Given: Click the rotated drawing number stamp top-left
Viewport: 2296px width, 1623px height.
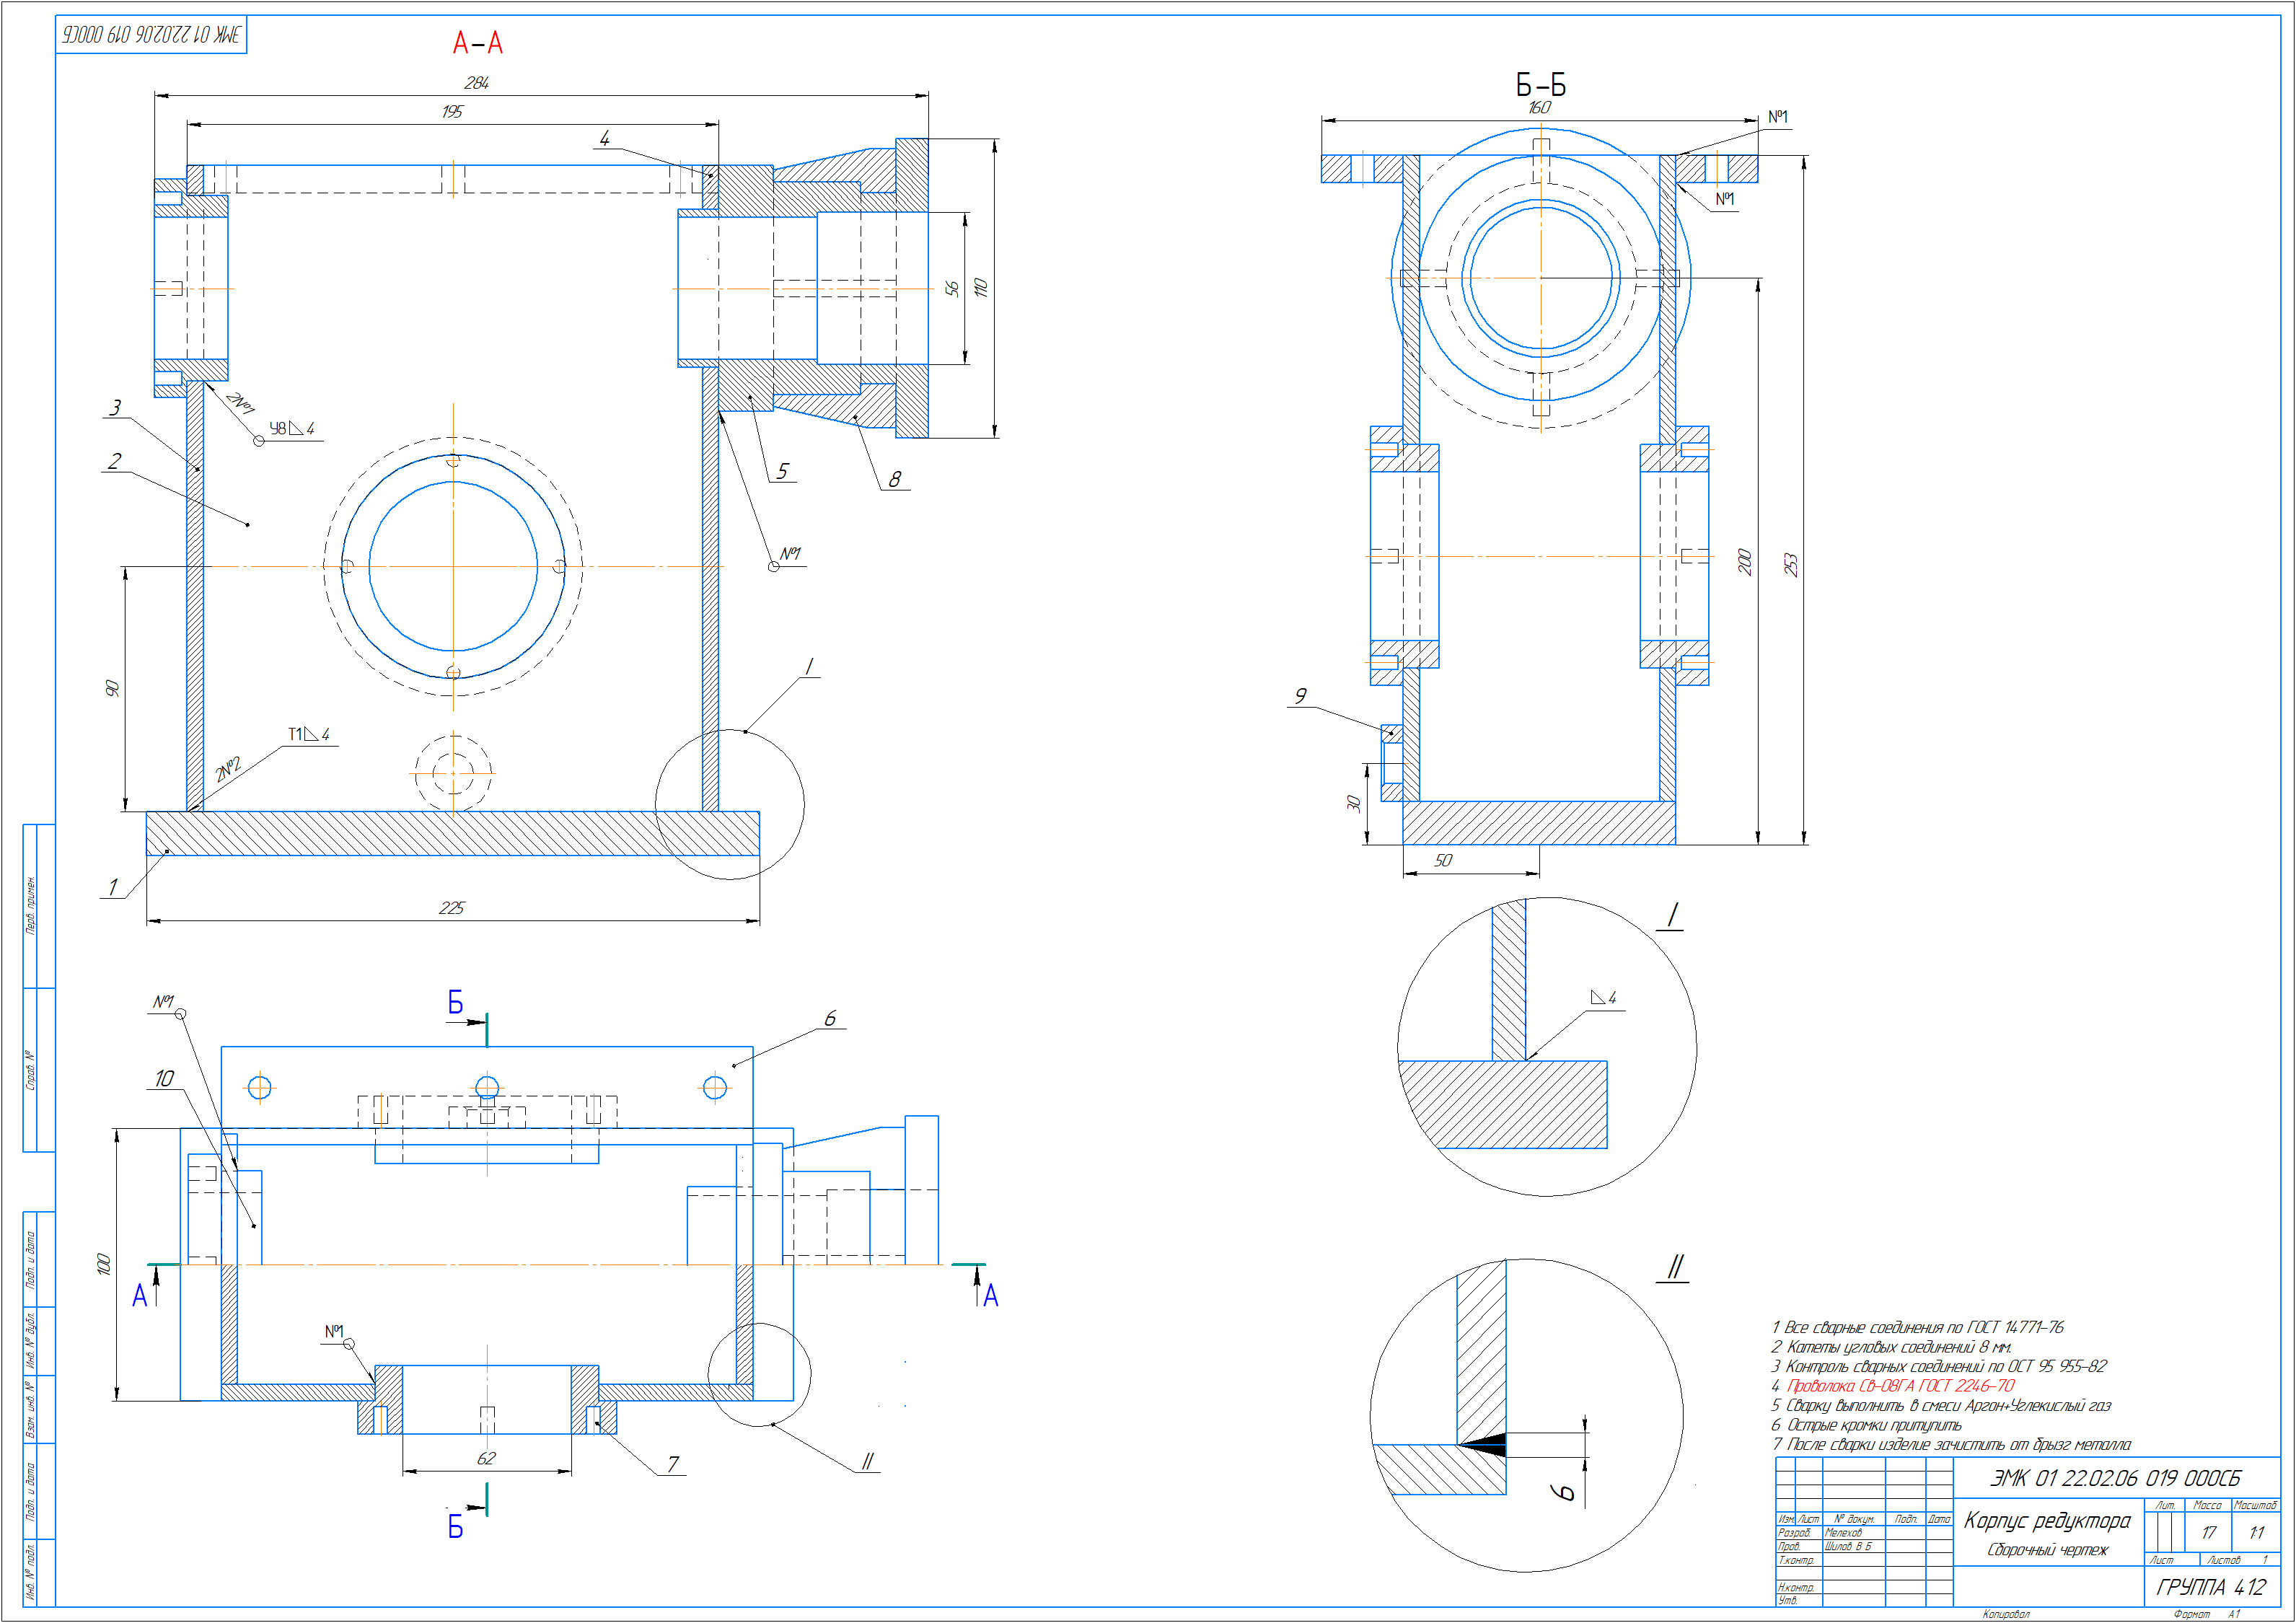Looking at the screenshot, I should [x=151, y=35].
